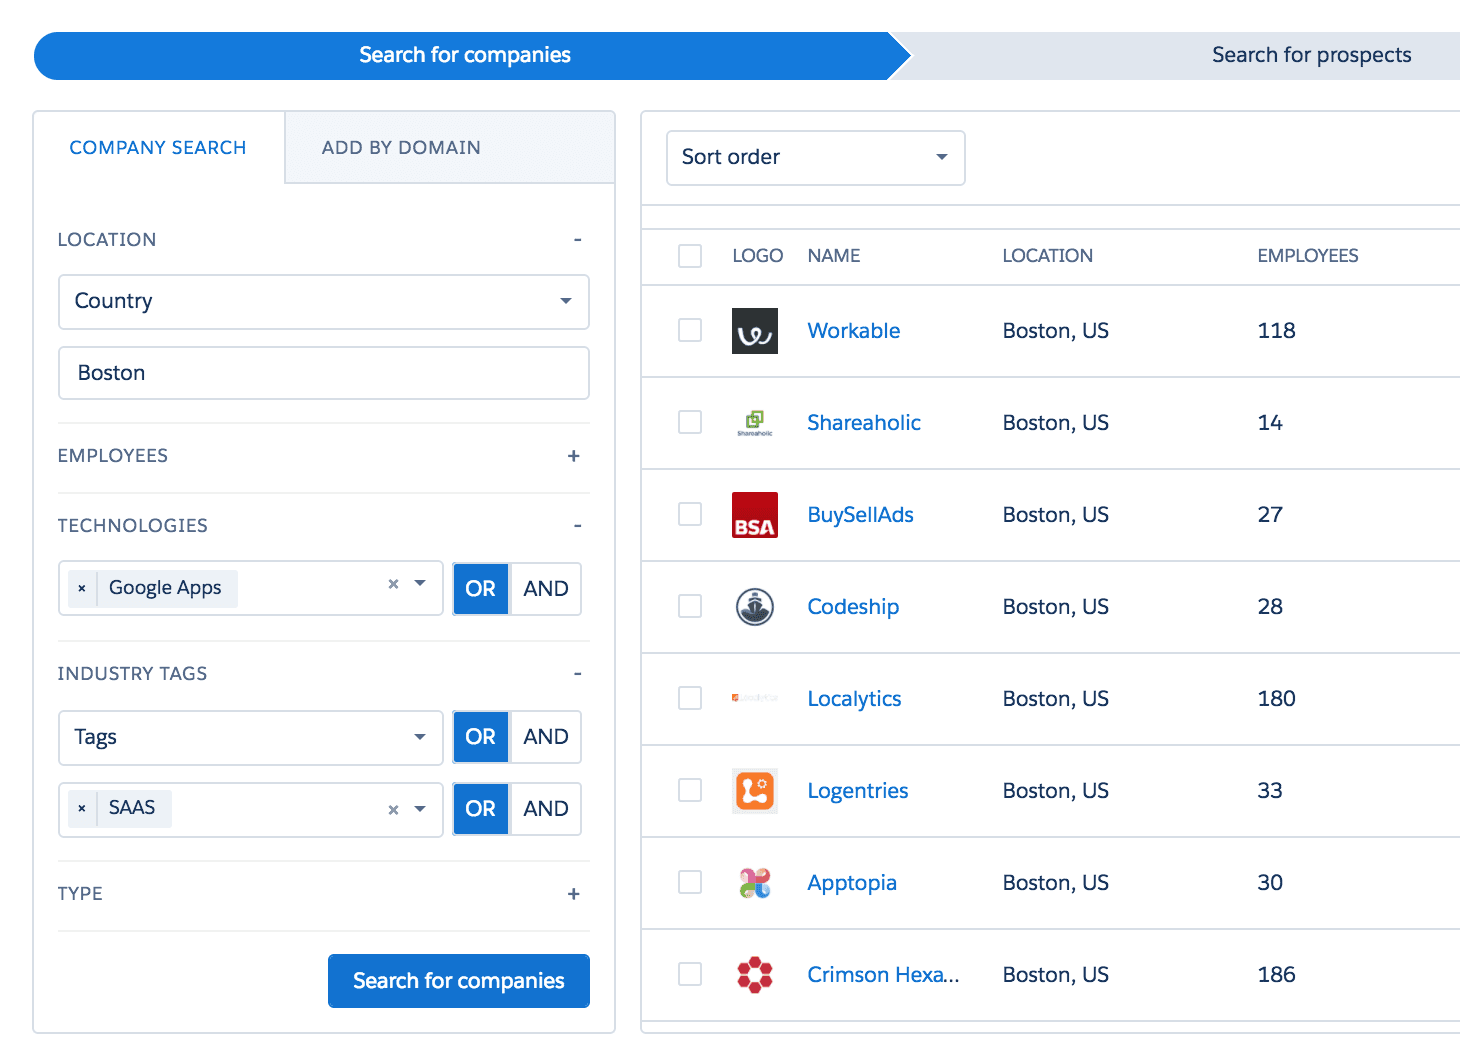This screenshot has height=1052, width=1460.
Task: Check the Workable row checkbox
Action: [x=690, y=330]
